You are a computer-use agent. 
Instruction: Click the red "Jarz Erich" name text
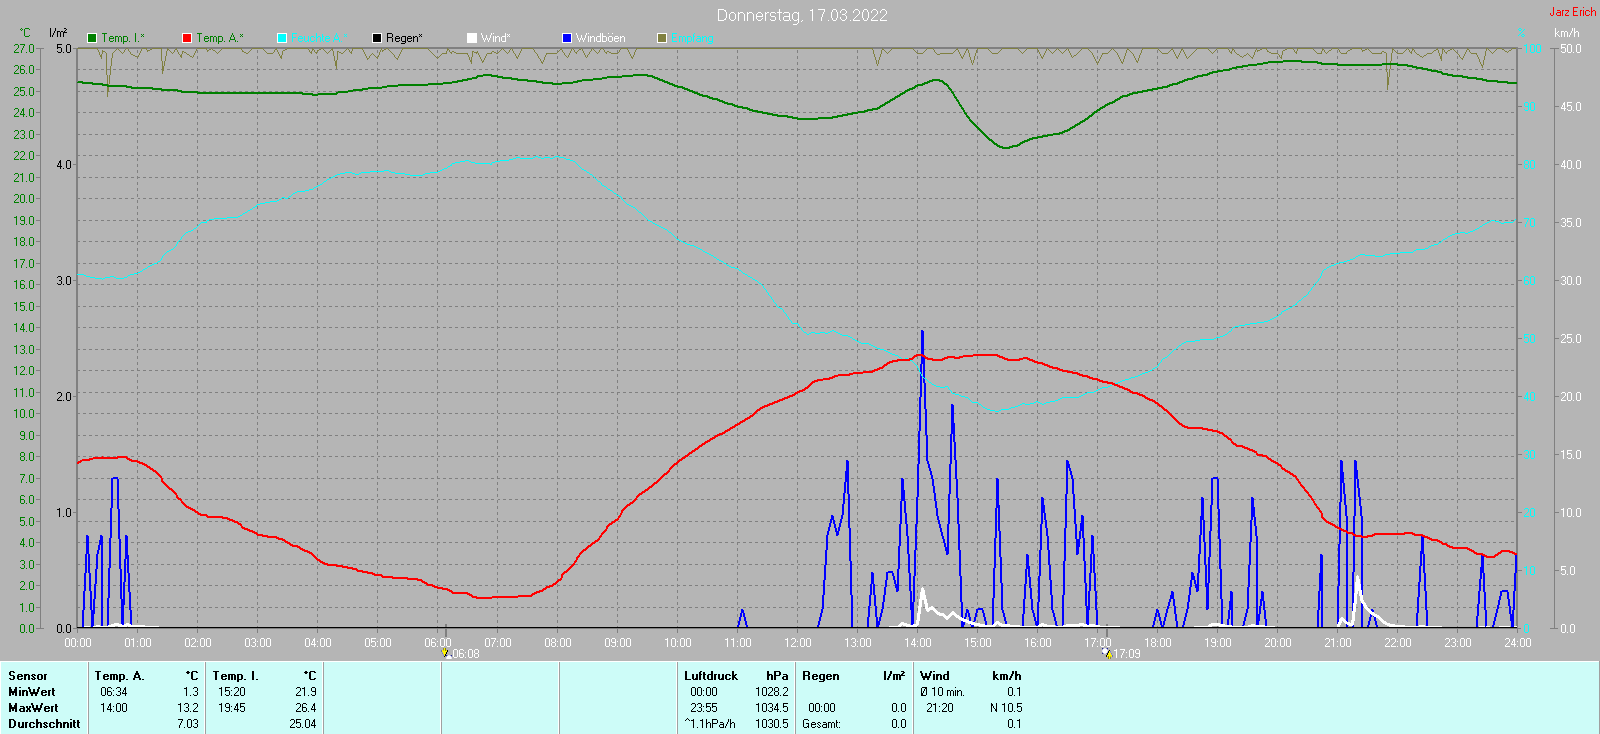(1573, 12)
